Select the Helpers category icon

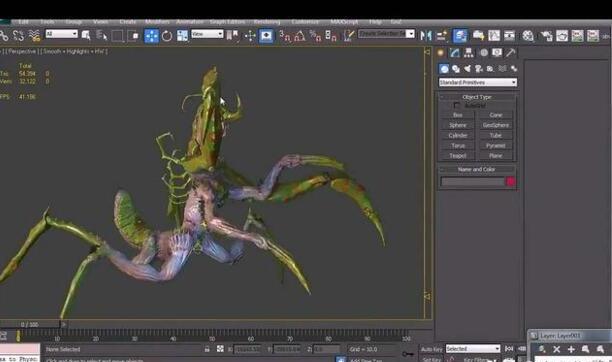(x=490, y=69)
